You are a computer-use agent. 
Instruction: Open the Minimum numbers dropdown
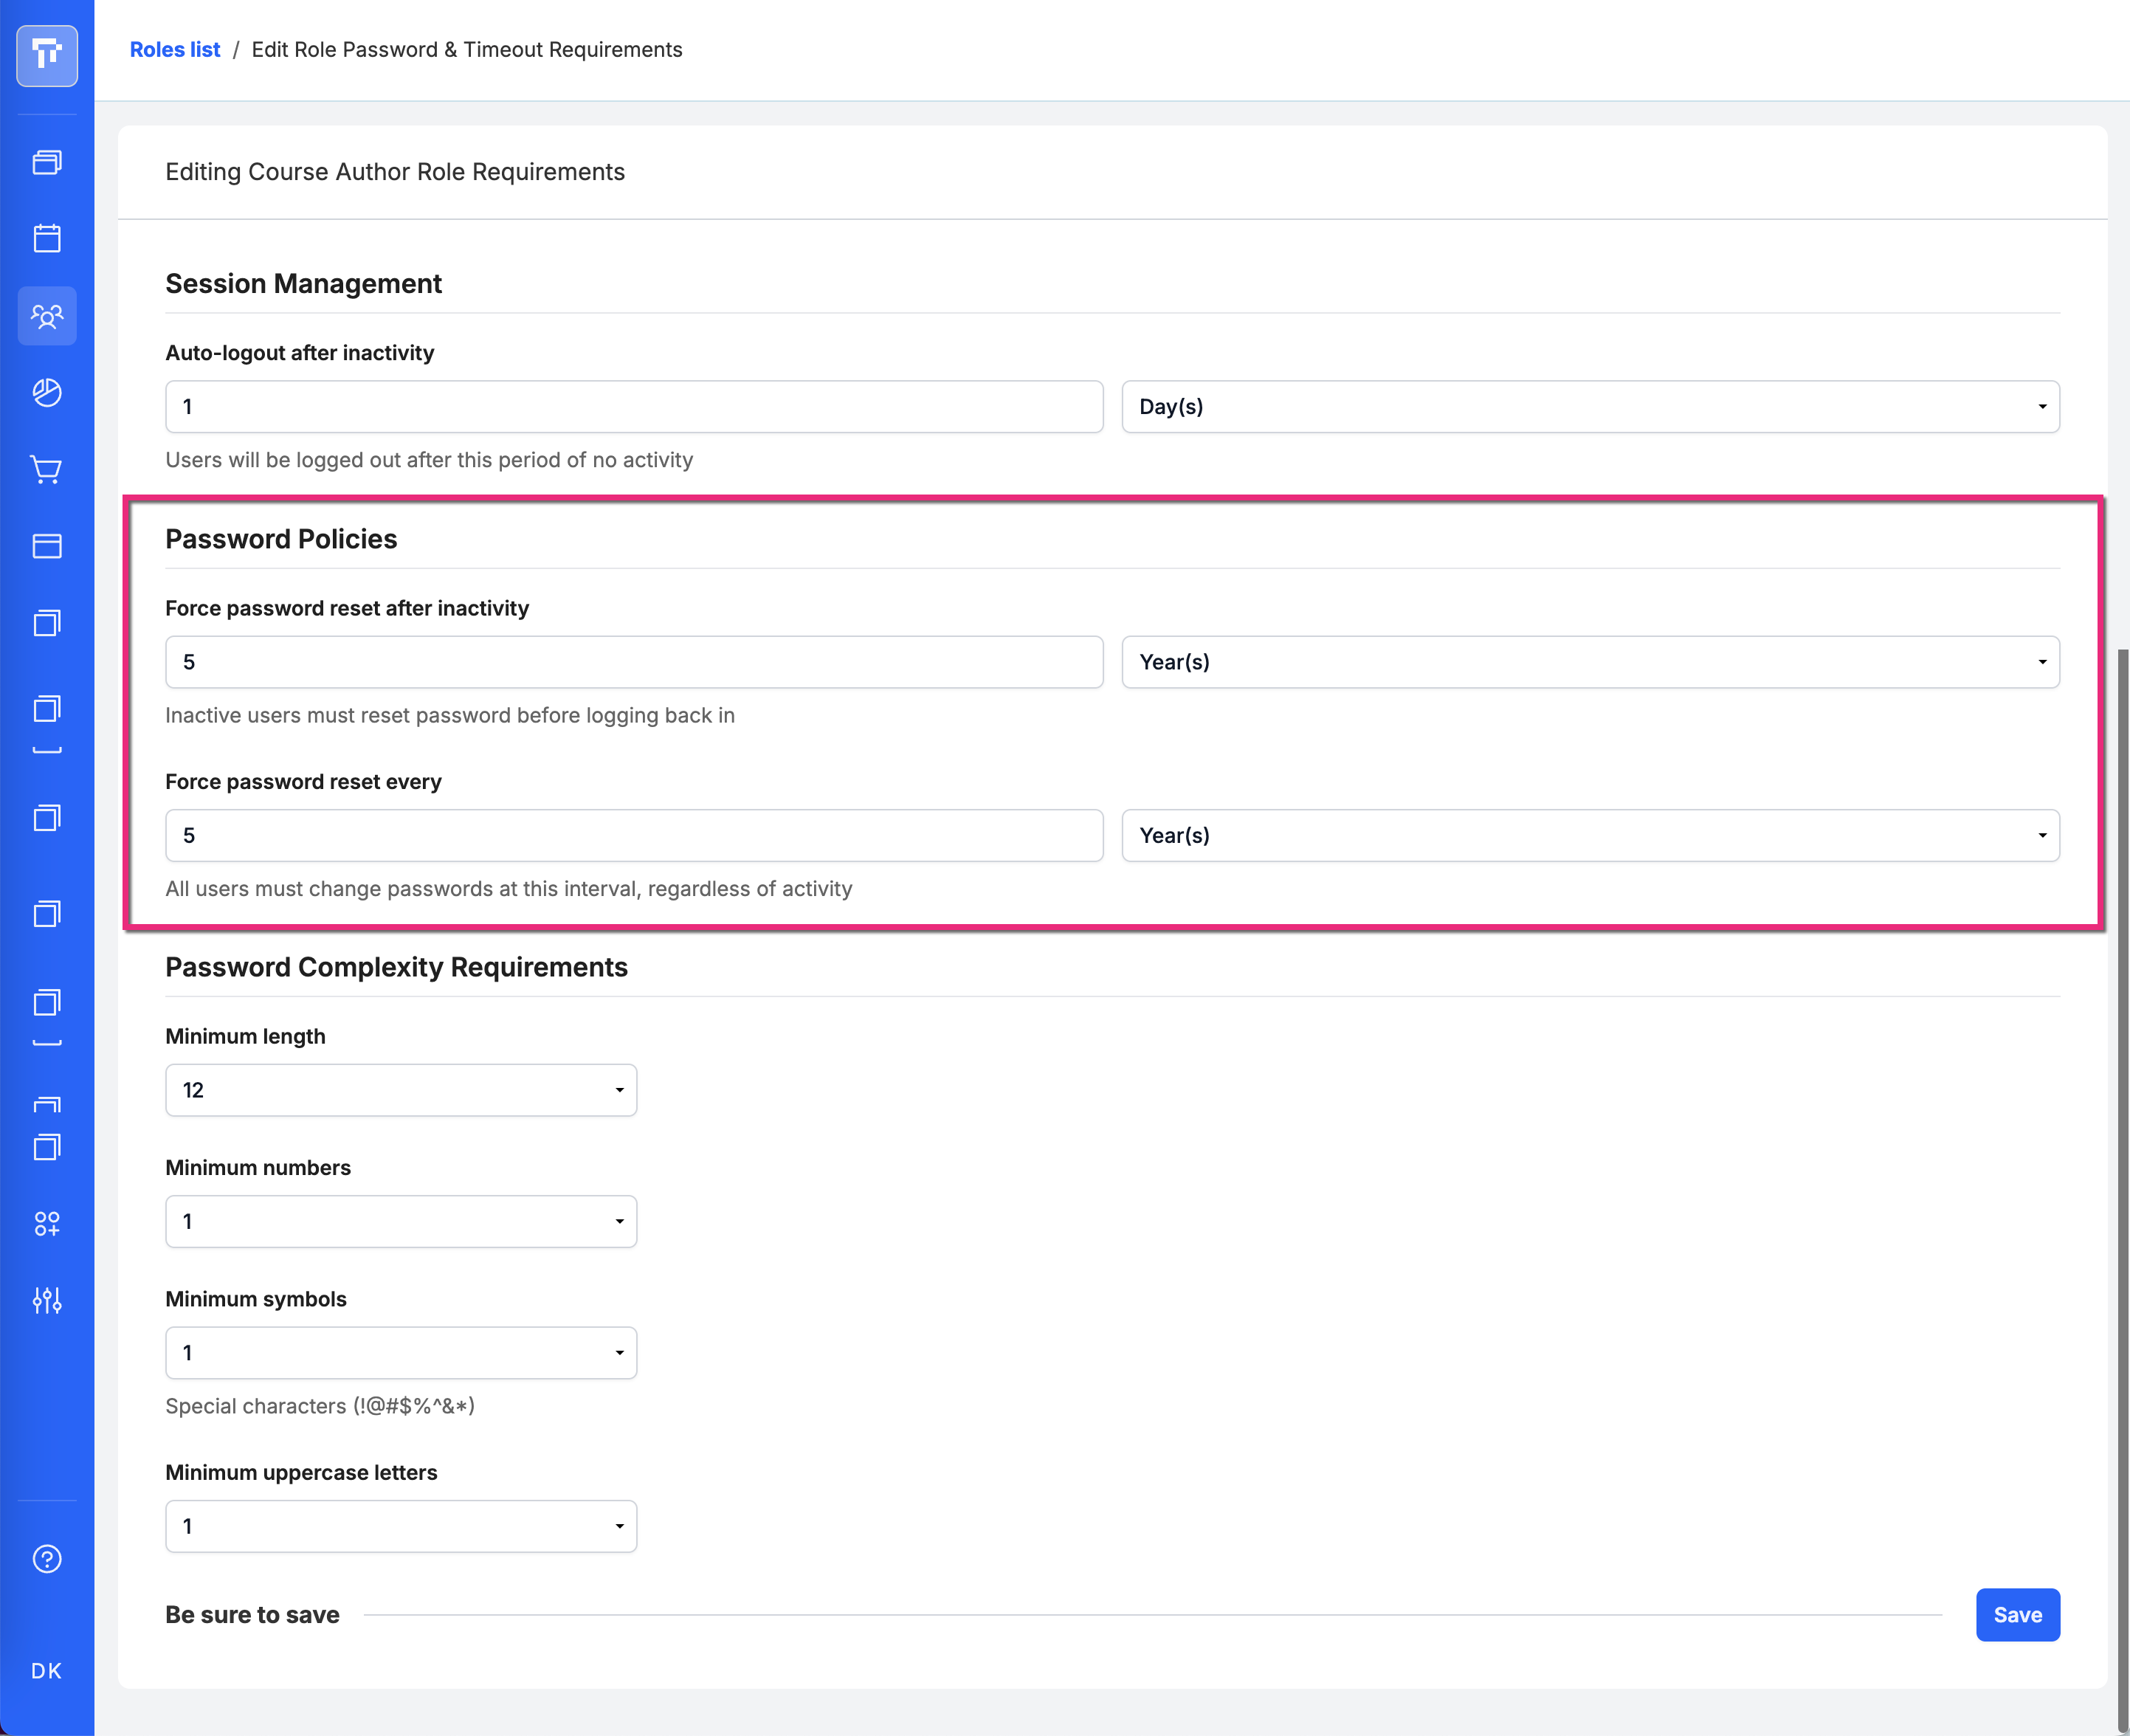pos(401,1221)
